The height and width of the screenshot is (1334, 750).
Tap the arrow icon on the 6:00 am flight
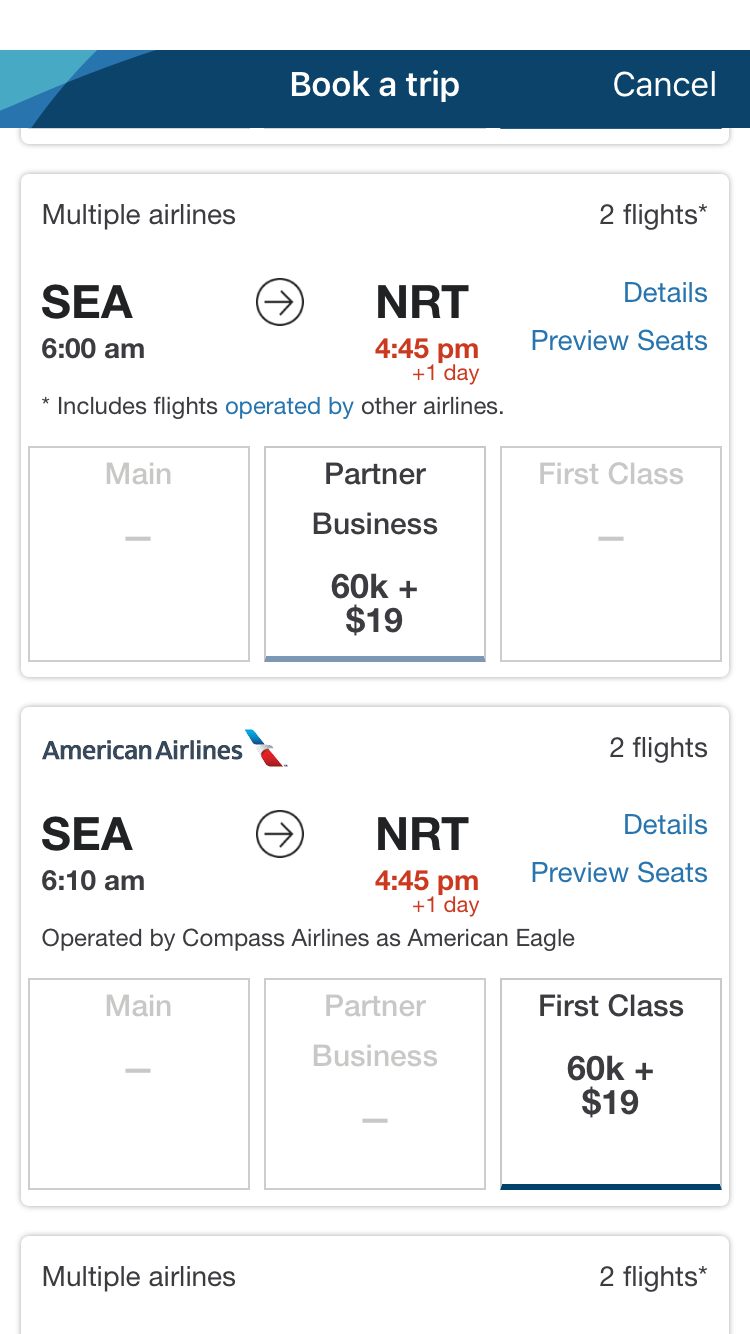click(280, 302)
